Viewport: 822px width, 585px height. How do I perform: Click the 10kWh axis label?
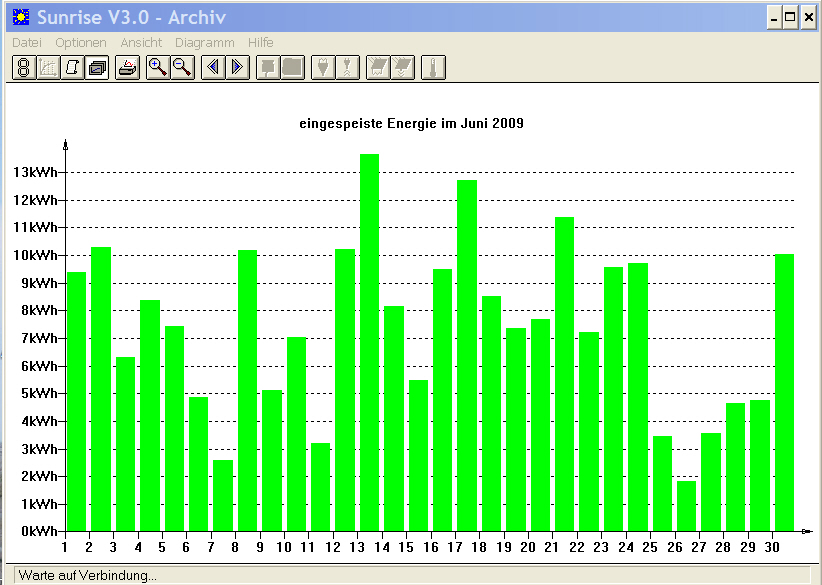pos(35,255)
